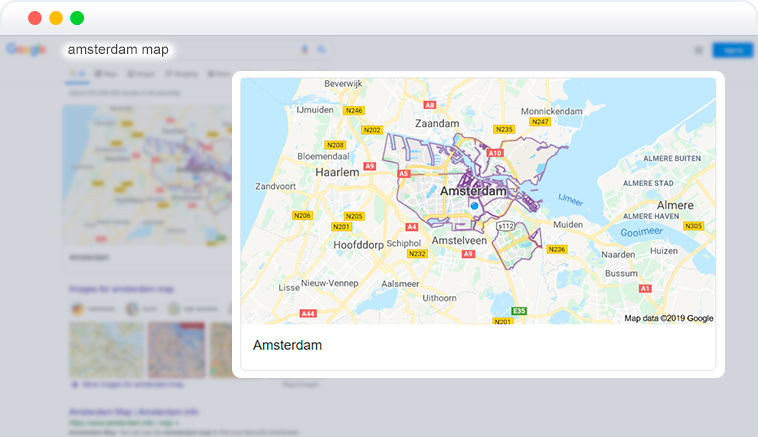Click the Uithoorn label

tap(439, 298)
